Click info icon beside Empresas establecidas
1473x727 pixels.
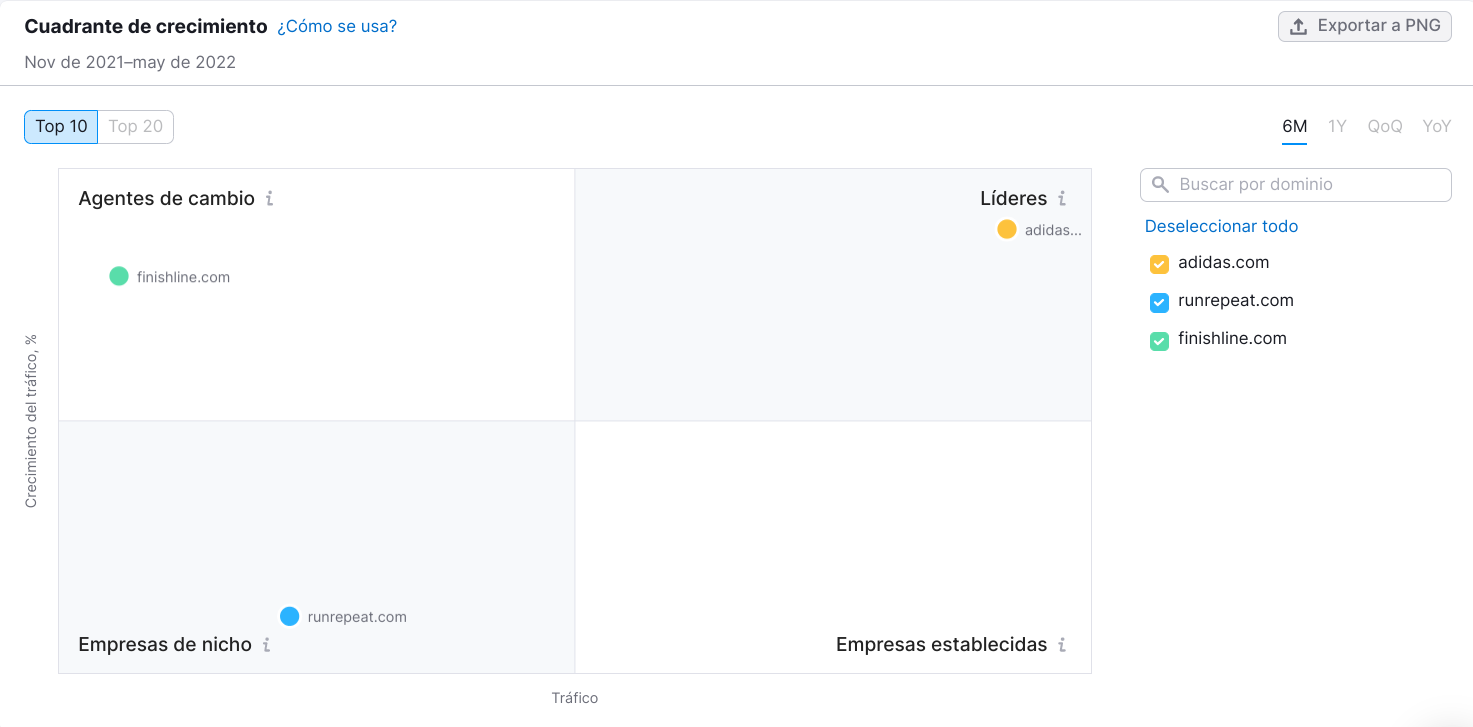tap(1062, 645)
